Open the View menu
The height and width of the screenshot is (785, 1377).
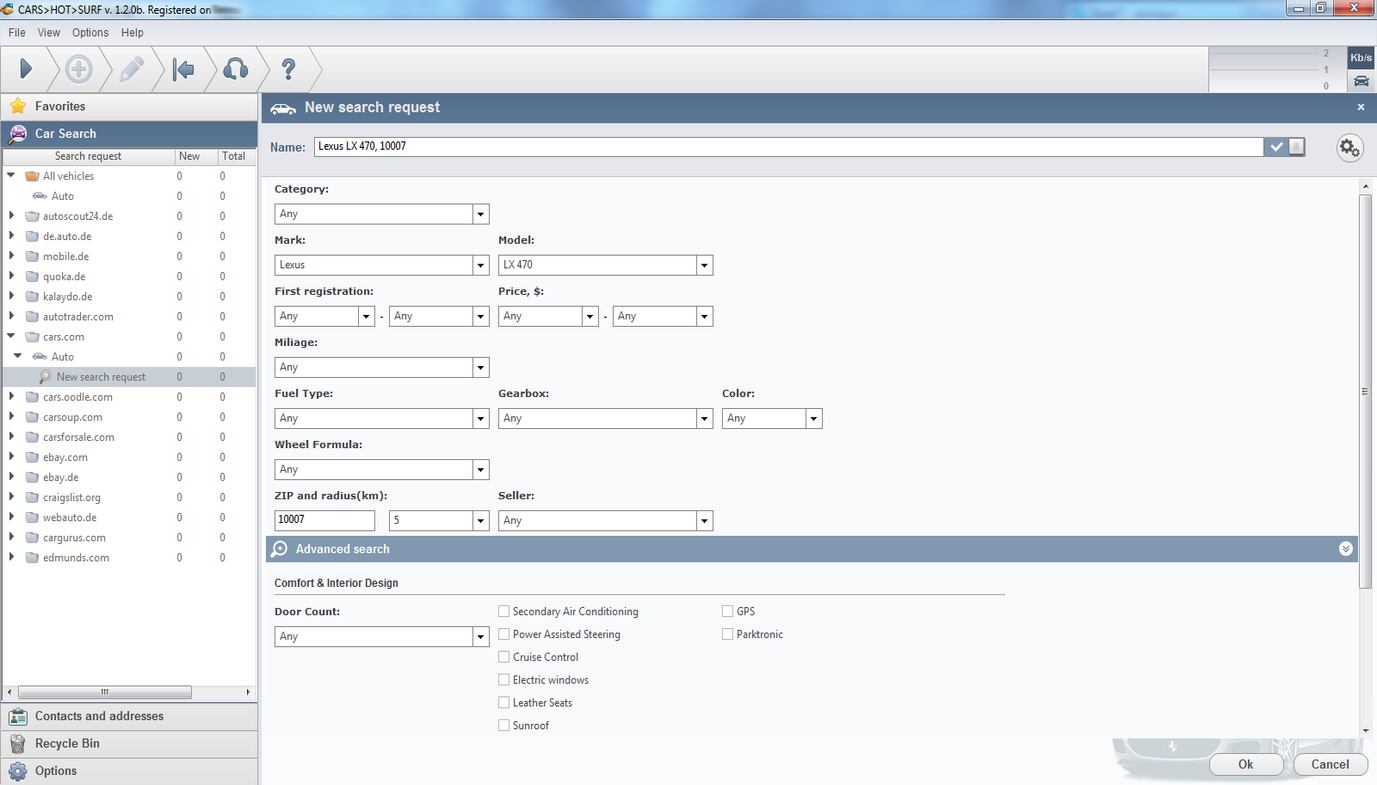point(49,33)
